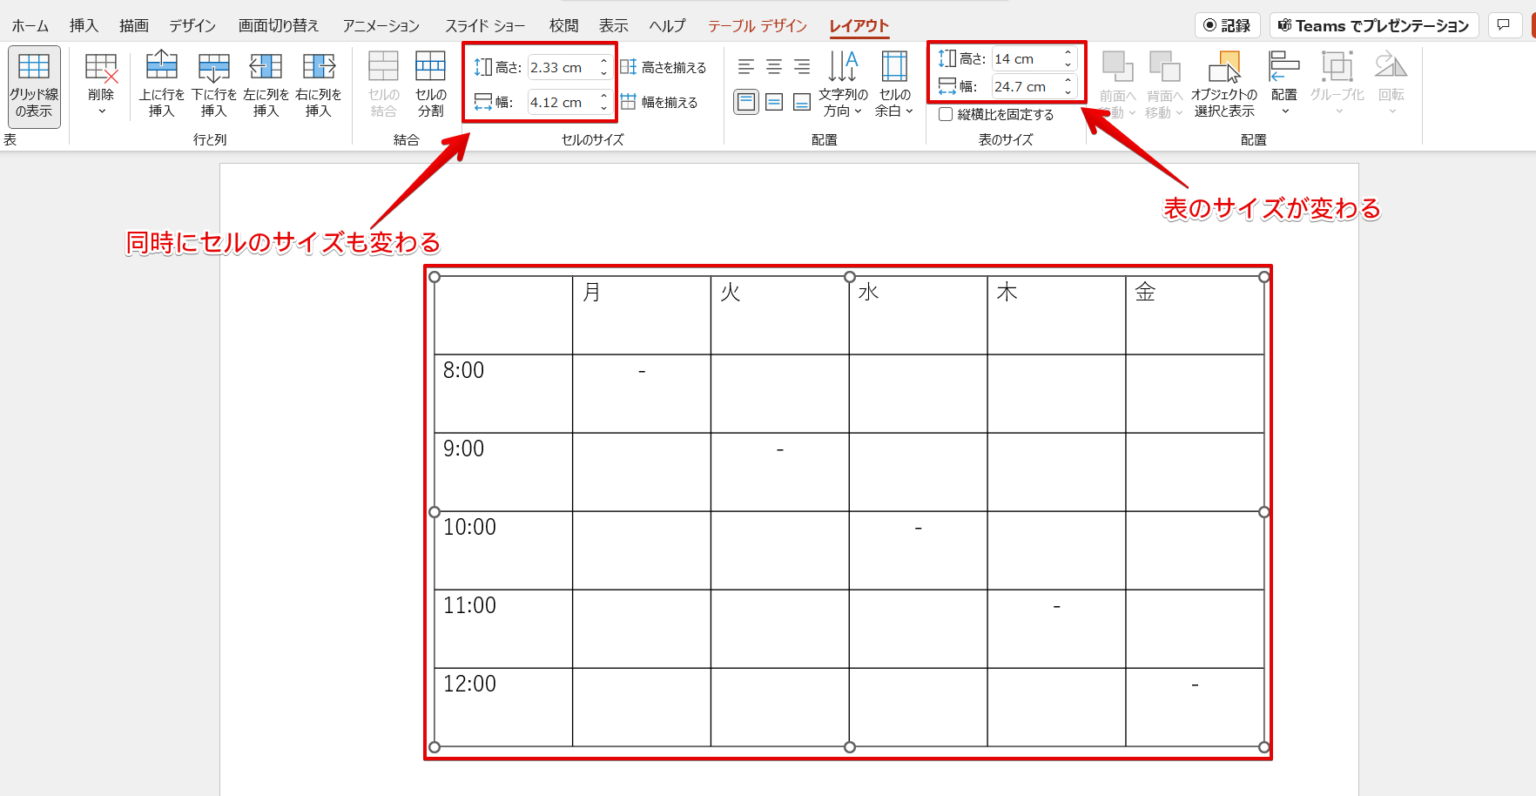Open オブジェクトの選択と表示 pane
This screenshot has width=1536, height=796.
1225,84
